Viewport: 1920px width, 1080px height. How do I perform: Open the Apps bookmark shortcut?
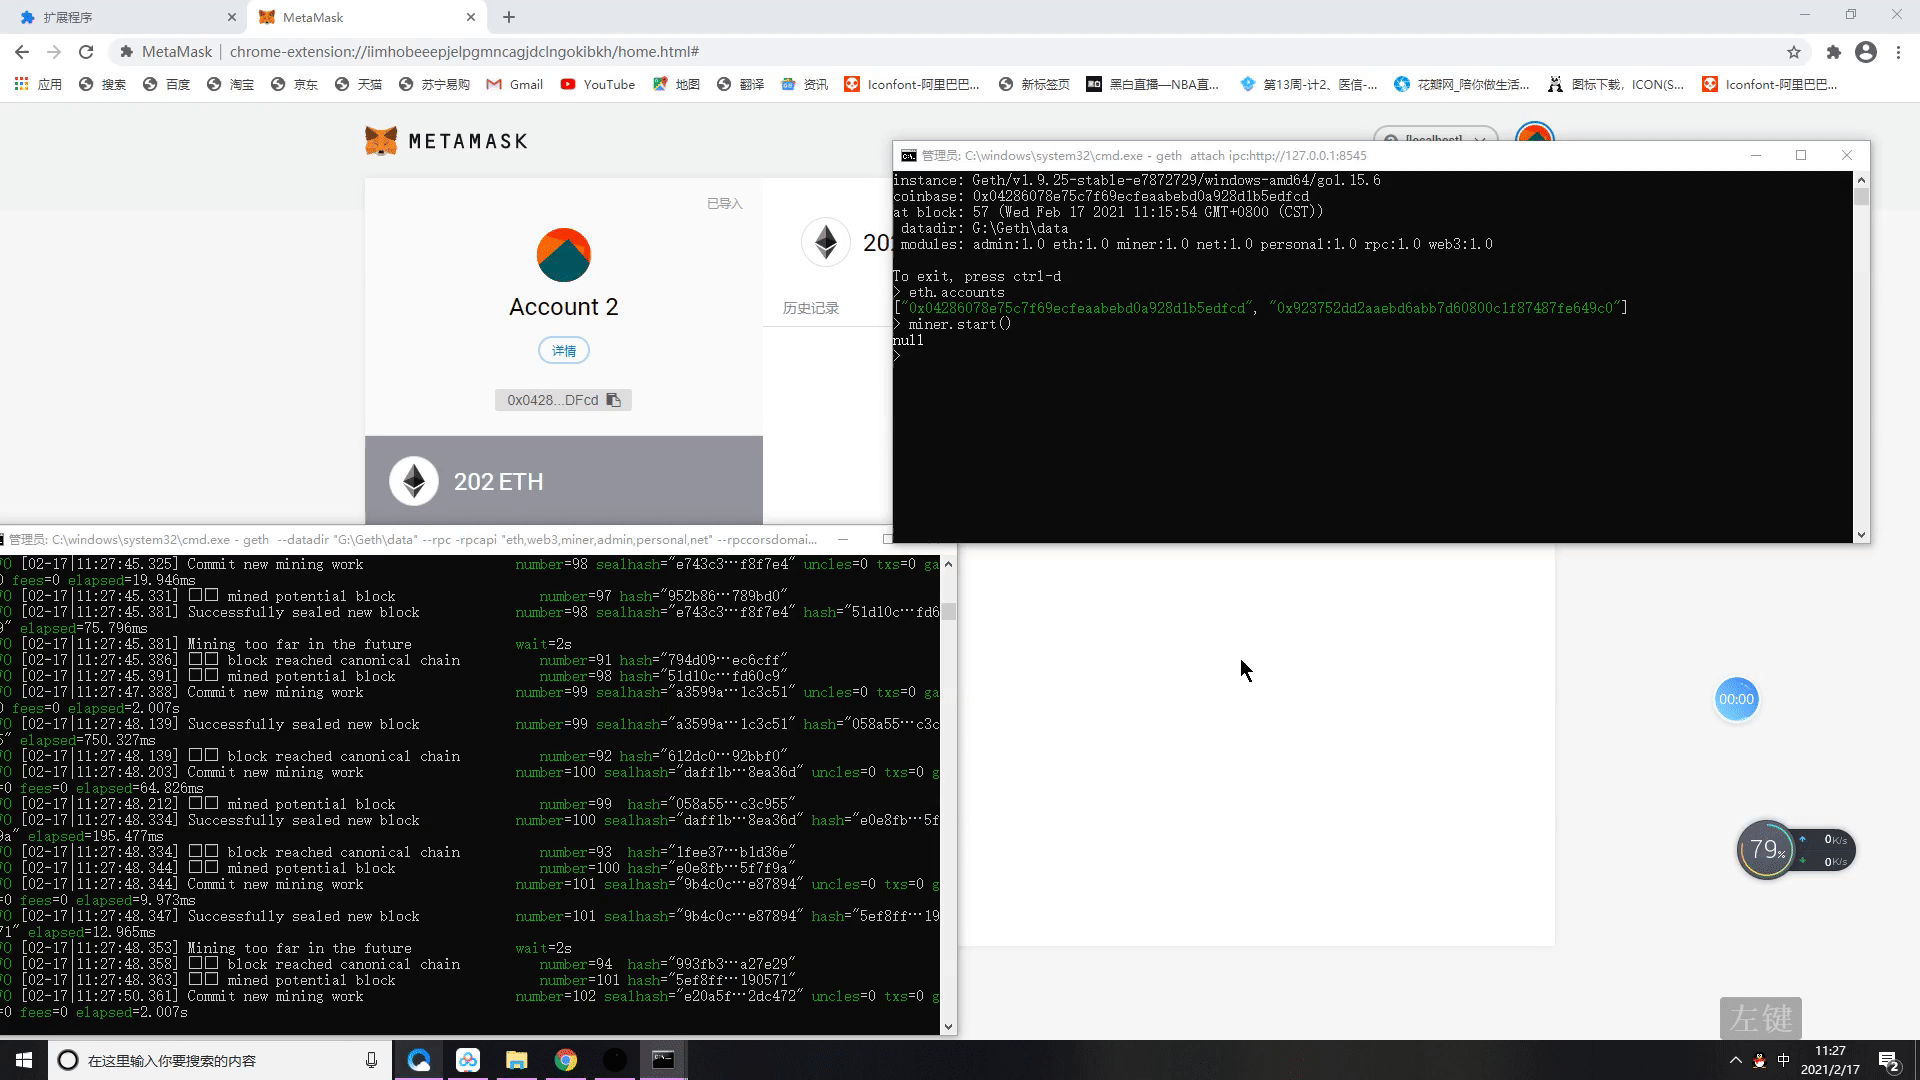[x=38, y=85]
